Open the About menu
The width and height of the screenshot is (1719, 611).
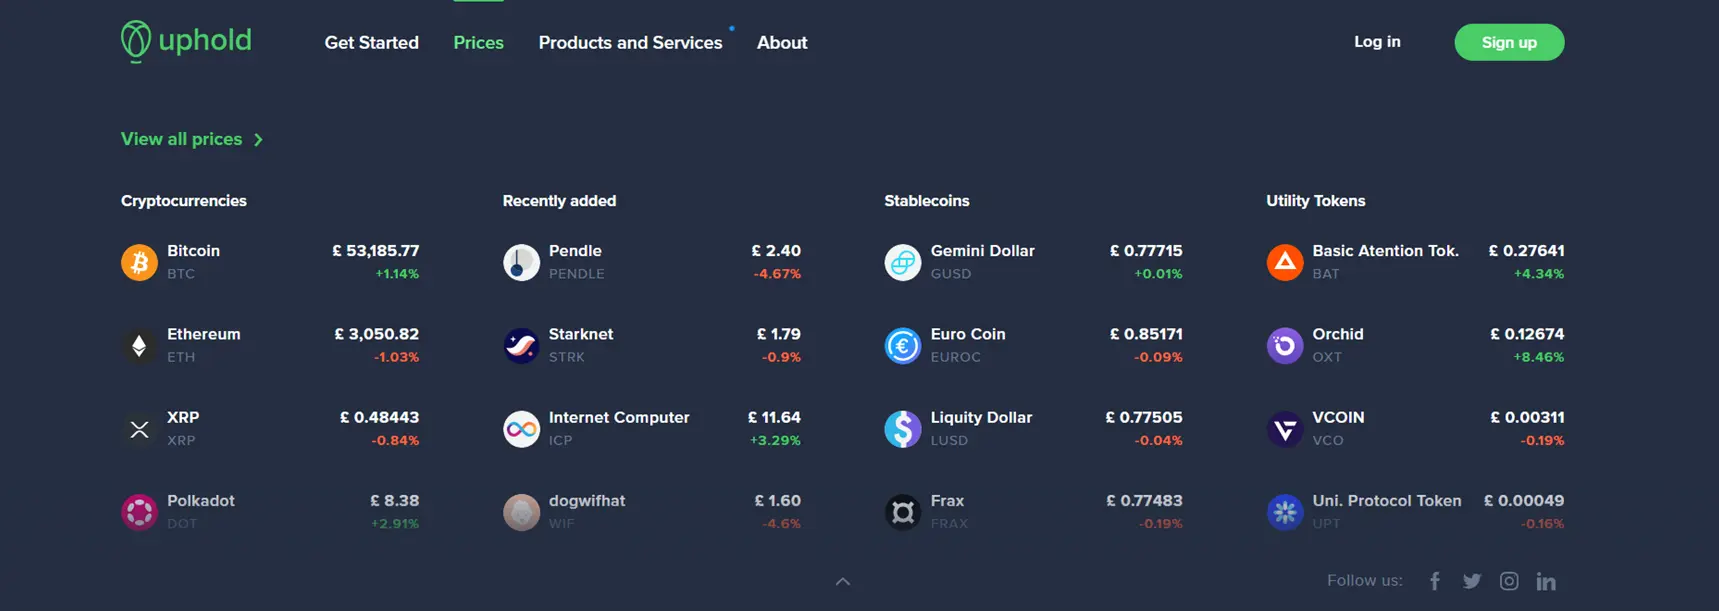point(782,42)
